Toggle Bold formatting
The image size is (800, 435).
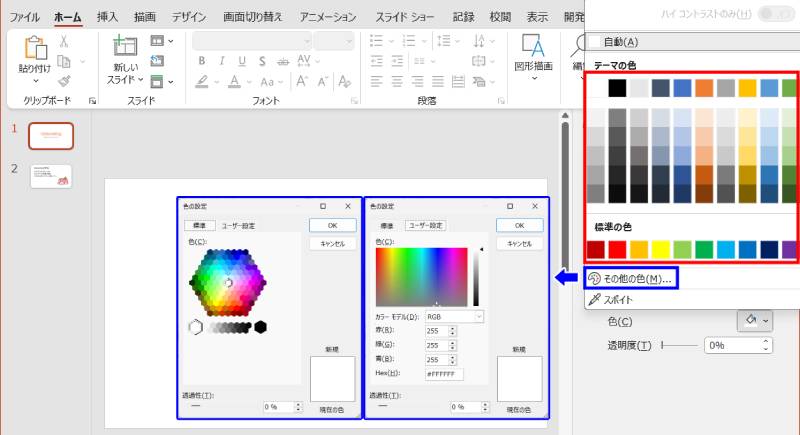[202, 61]
